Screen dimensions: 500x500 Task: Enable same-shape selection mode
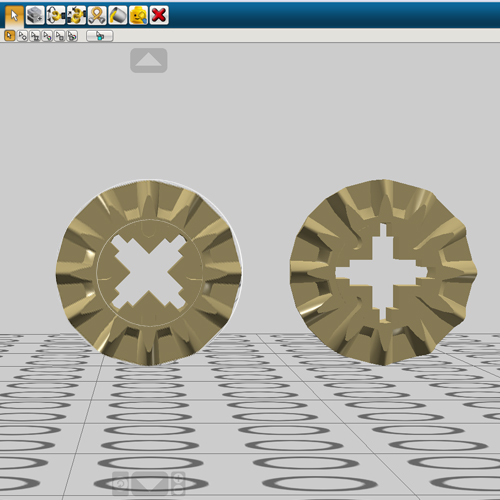coord(60,36)
